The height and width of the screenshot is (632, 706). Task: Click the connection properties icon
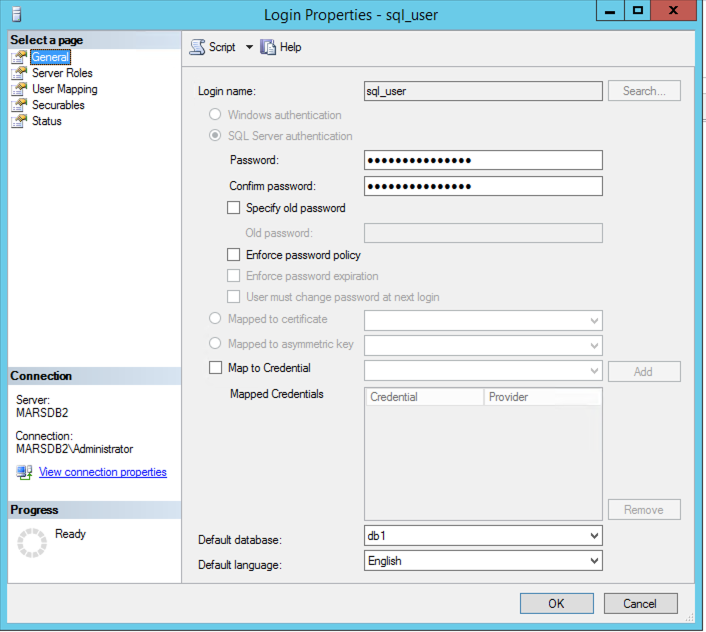coord(24,472)
